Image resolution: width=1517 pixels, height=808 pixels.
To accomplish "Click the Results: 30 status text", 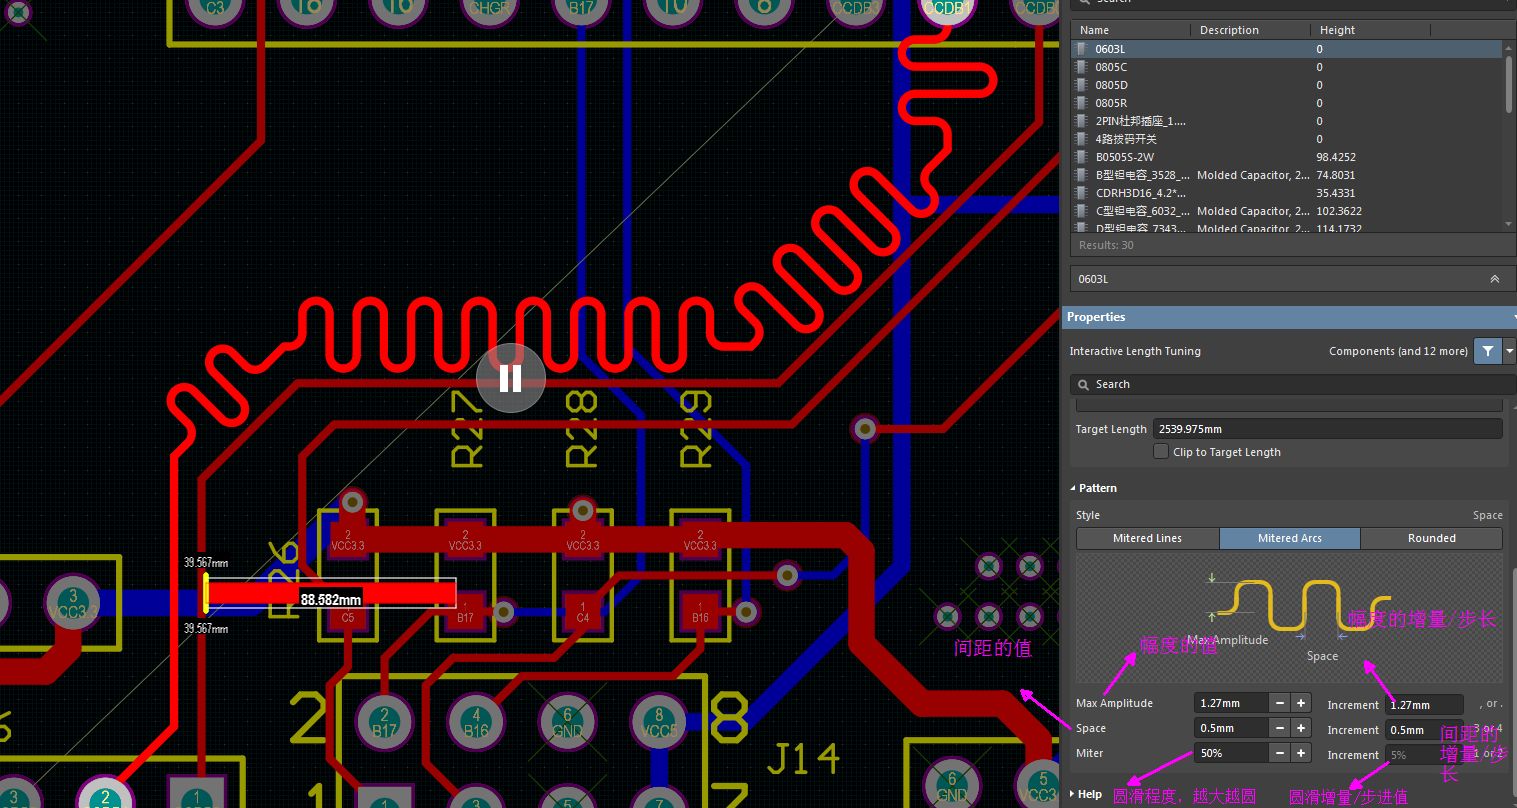I will click(1106, 245).
